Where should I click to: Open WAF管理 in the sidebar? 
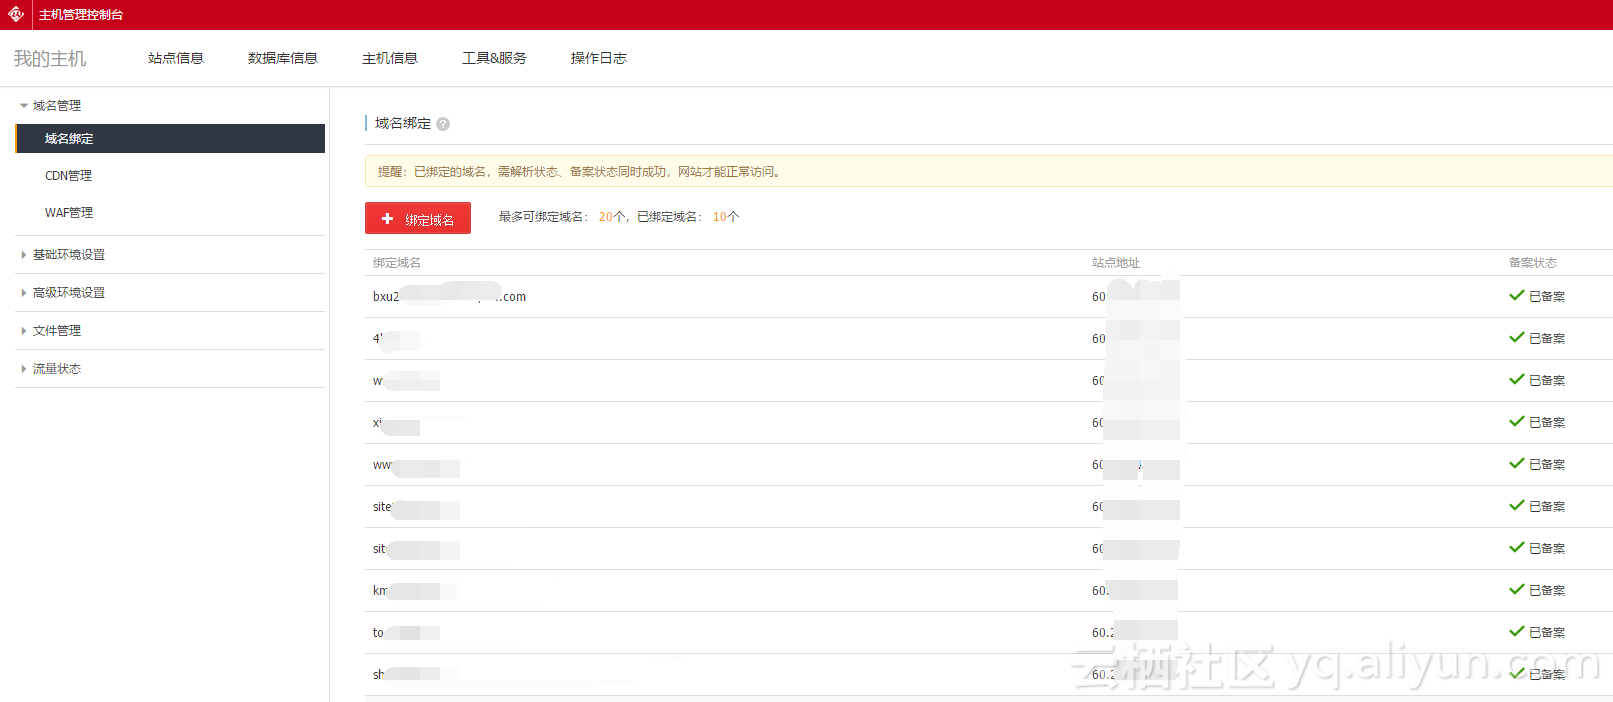coord(69,213)
